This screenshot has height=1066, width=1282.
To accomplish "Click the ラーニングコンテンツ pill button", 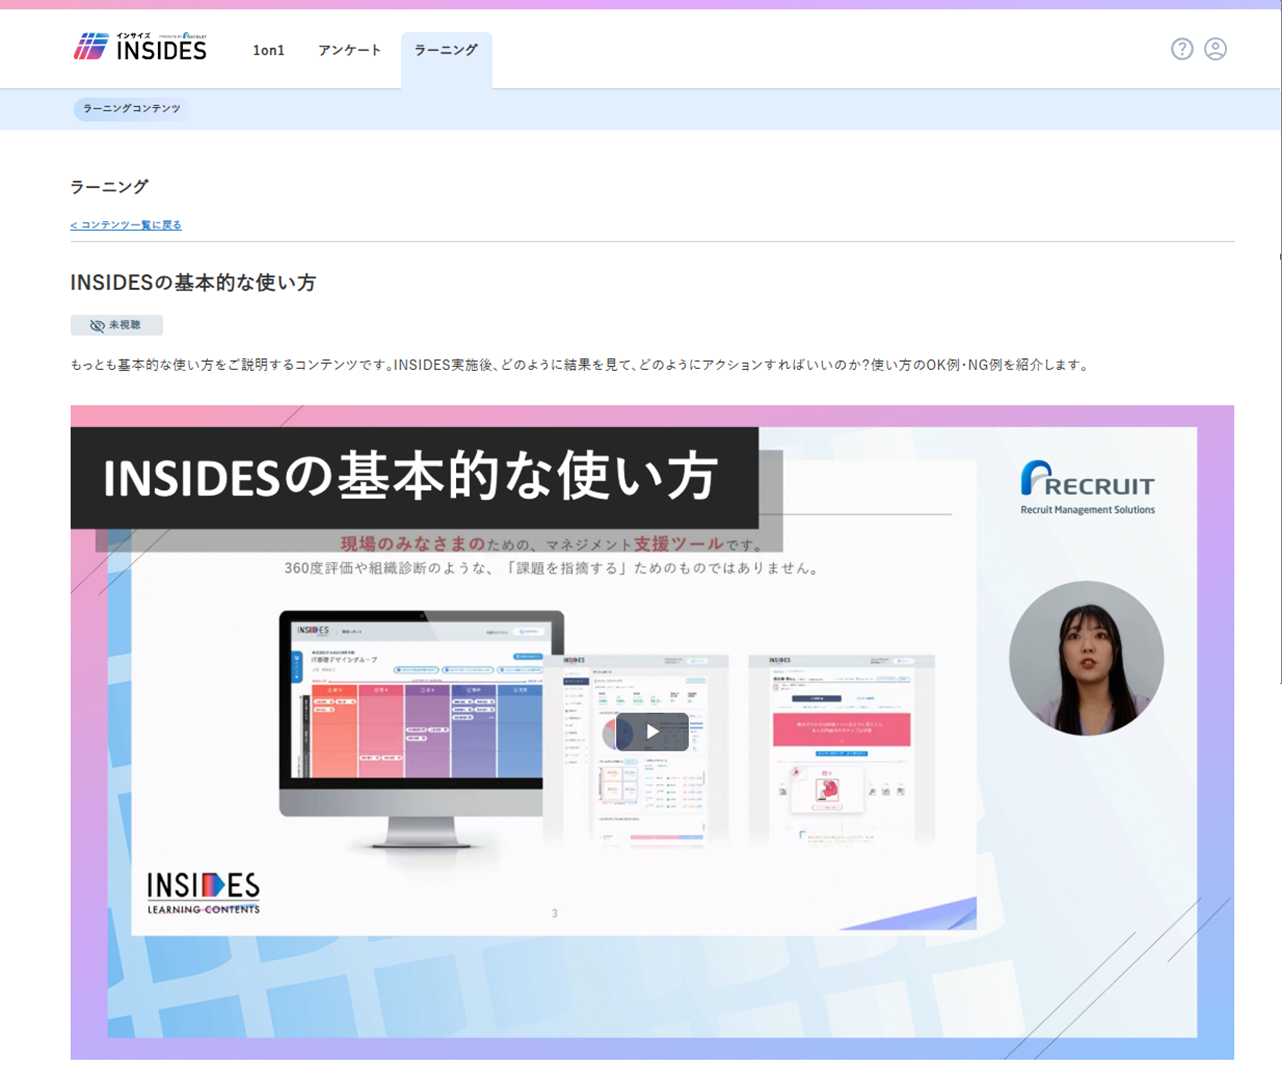I will [132, 108].
